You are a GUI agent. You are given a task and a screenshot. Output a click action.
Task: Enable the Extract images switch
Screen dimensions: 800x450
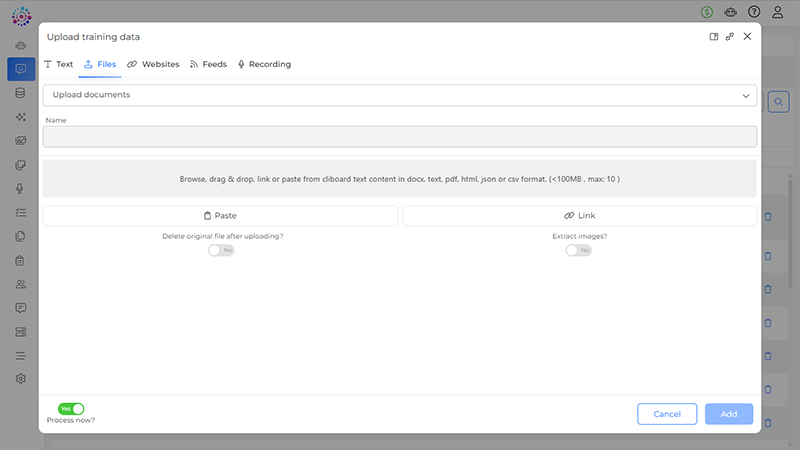[x=578, y=250]
